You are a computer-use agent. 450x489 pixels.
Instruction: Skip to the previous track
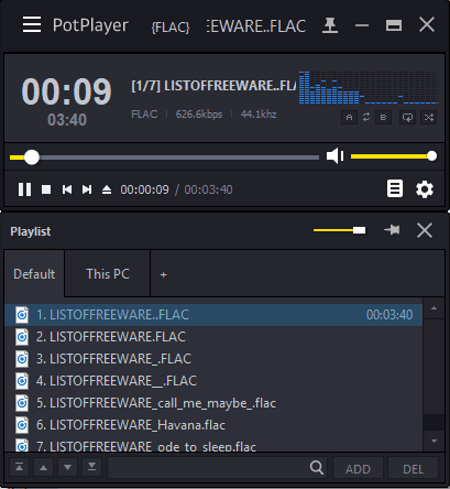coord(67,190)
